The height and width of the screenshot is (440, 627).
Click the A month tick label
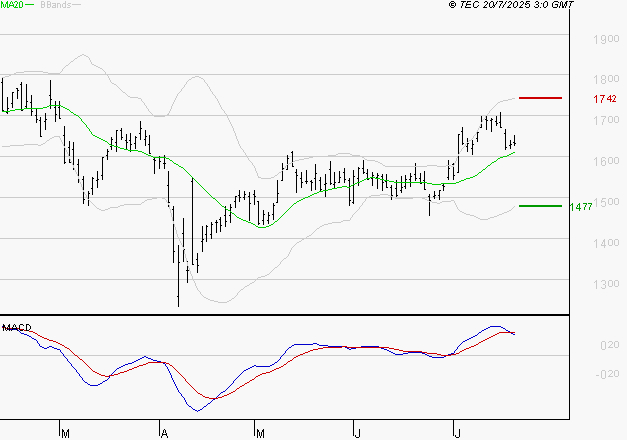164,433
